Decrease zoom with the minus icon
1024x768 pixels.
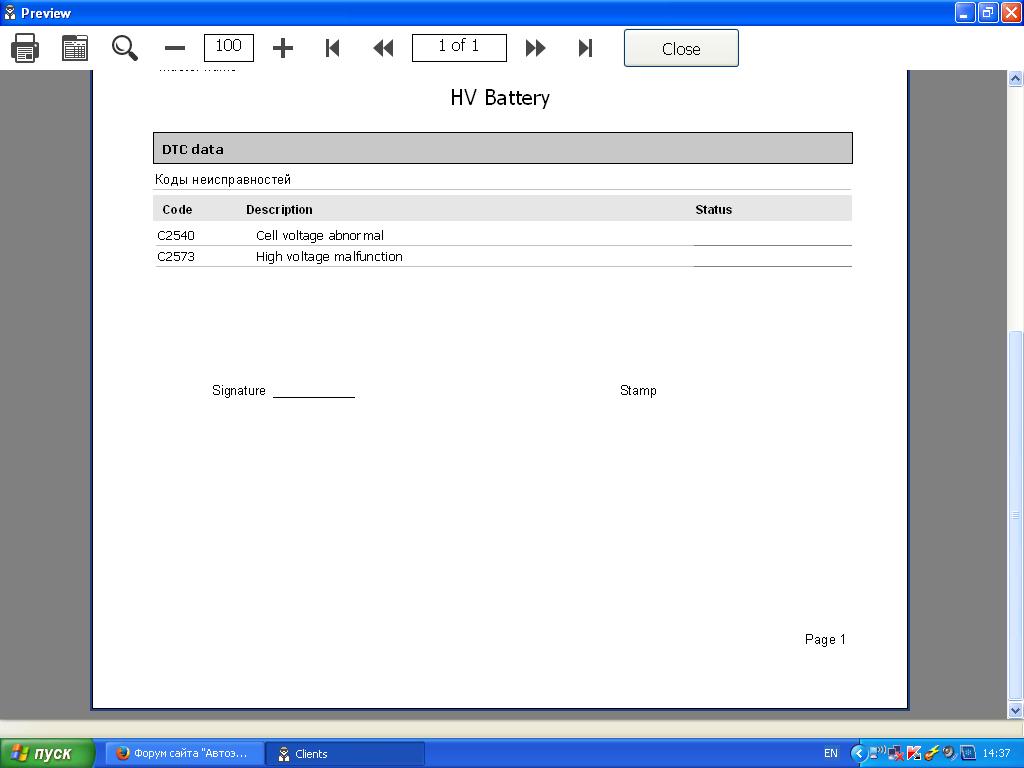point(174,48)
